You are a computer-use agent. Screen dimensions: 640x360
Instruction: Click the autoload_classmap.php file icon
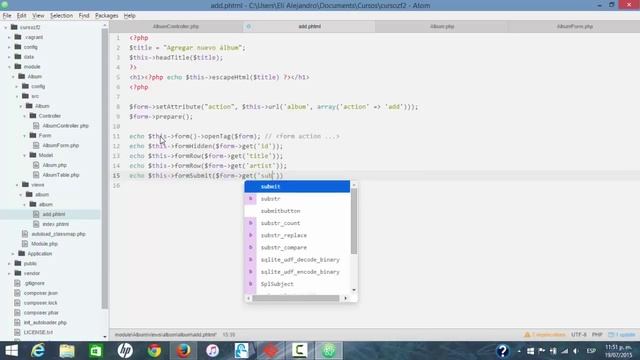(25, 234)
